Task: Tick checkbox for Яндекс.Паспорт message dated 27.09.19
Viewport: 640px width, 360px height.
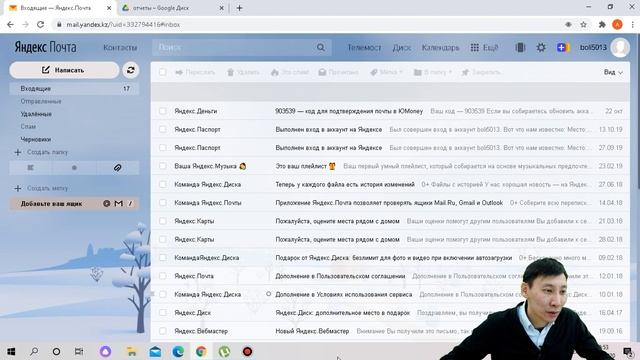Action: (x=162, y=148)
